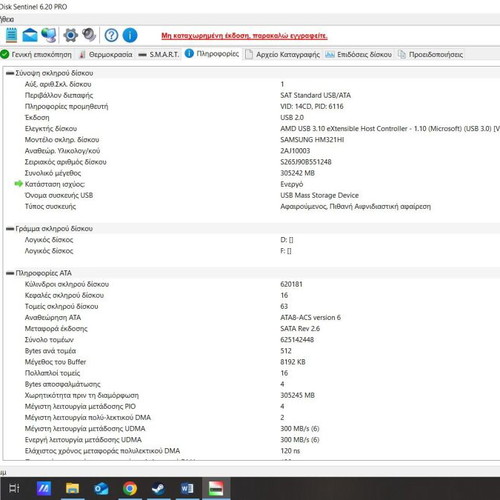The image size is (500, 500).
Task: Click the Μέγεθος του Buffer label
Action: [55, 362]
